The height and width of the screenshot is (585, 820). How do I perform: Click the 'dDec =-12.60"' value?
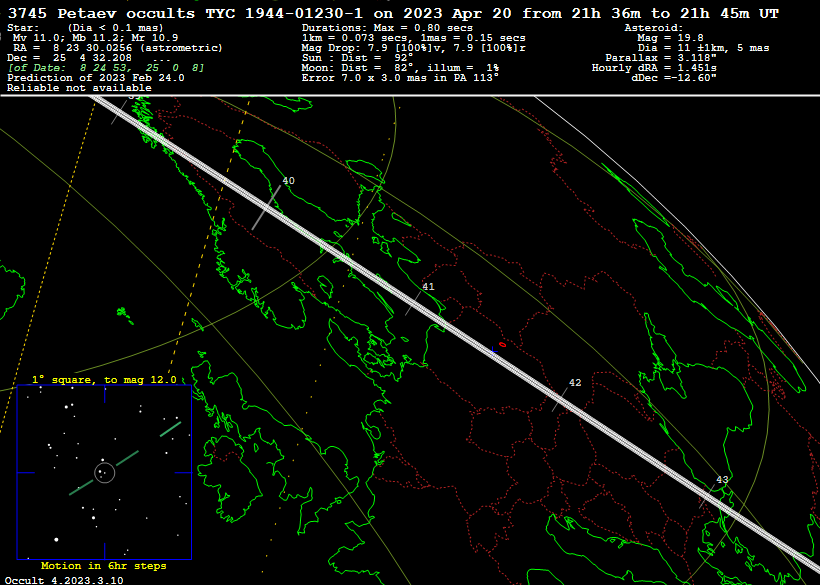[674, 78]
